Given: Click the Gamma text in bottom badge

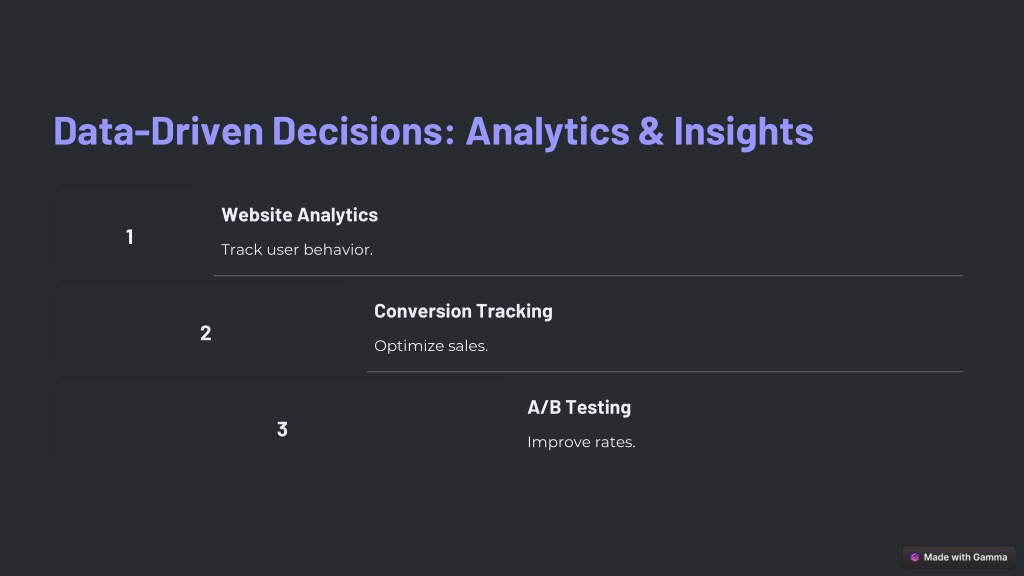Looking at the screenshot, I should (989, 557).
